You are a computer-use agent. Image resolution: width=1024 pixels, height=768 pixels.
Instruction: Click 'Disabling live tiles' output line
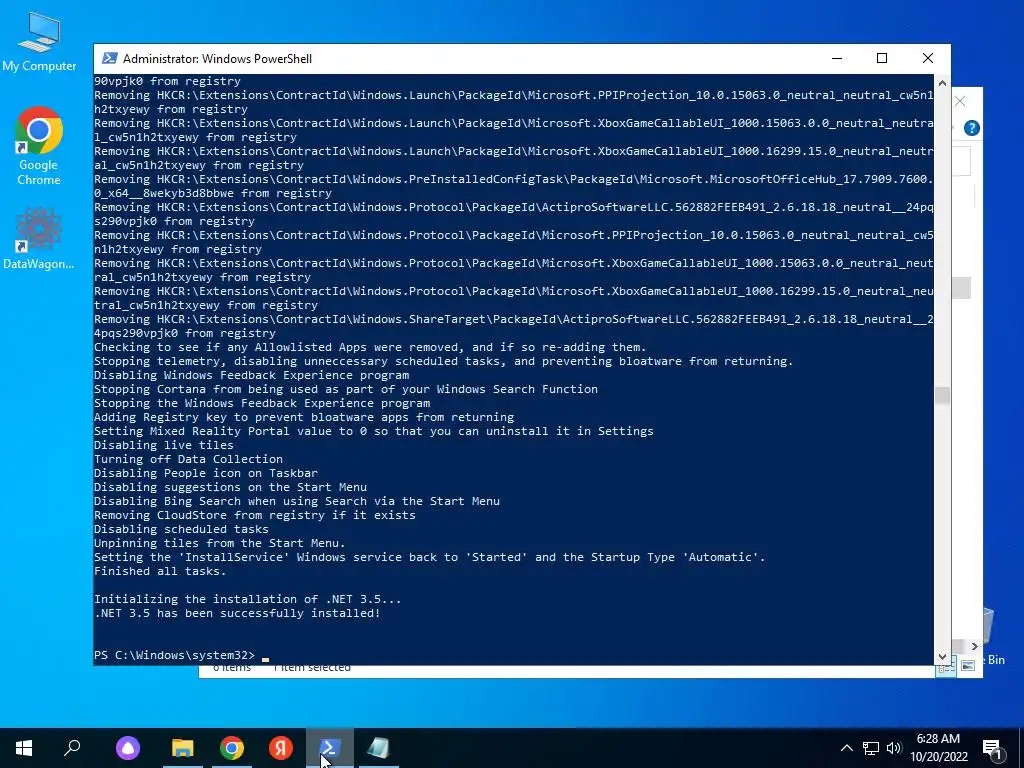[x=163, y=445]
